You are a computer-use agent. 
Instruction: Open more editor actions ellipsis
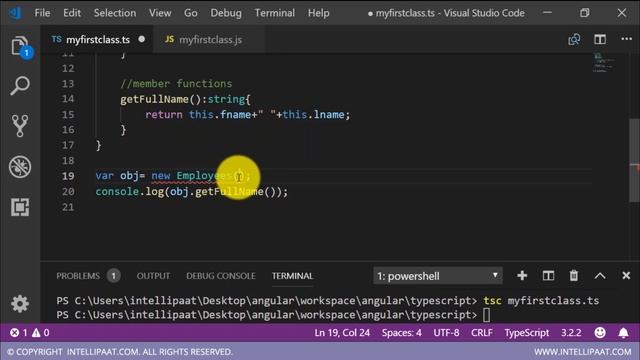pyautogui.click(x=626, y=39)
